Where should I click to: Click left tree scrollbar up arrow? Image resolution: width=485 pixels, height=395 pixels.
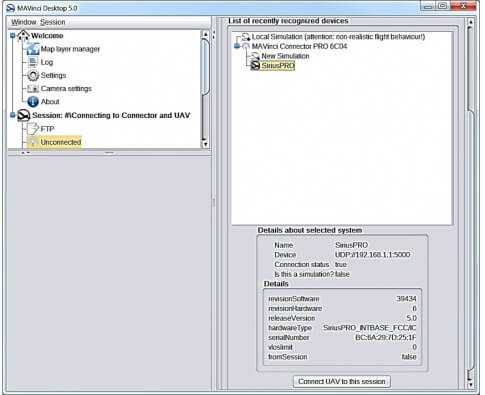(205, 34)
